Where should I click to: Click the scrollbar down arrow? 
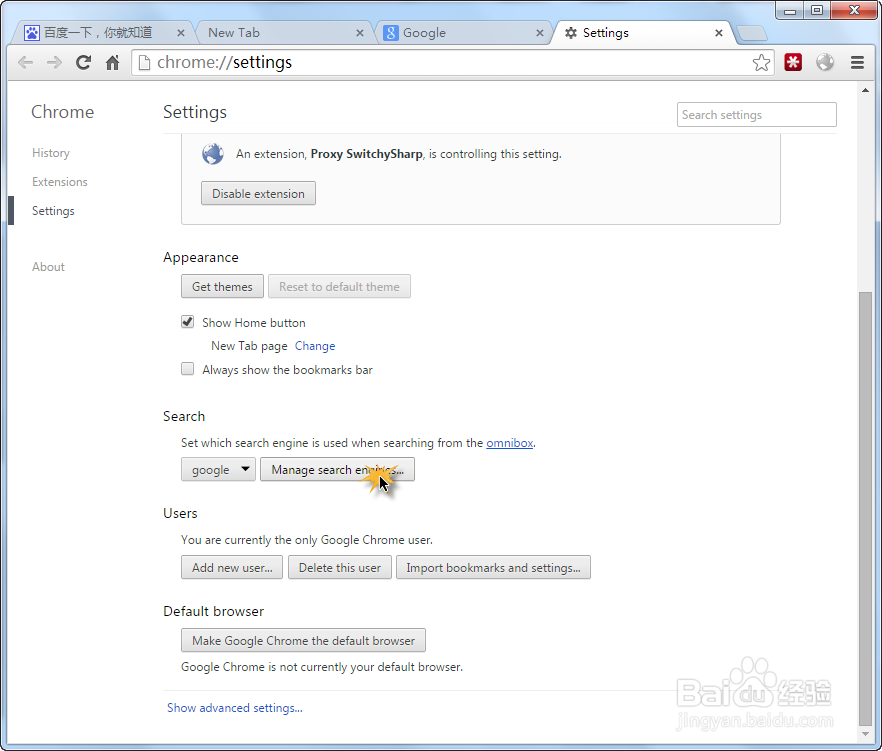pos(865,734)
